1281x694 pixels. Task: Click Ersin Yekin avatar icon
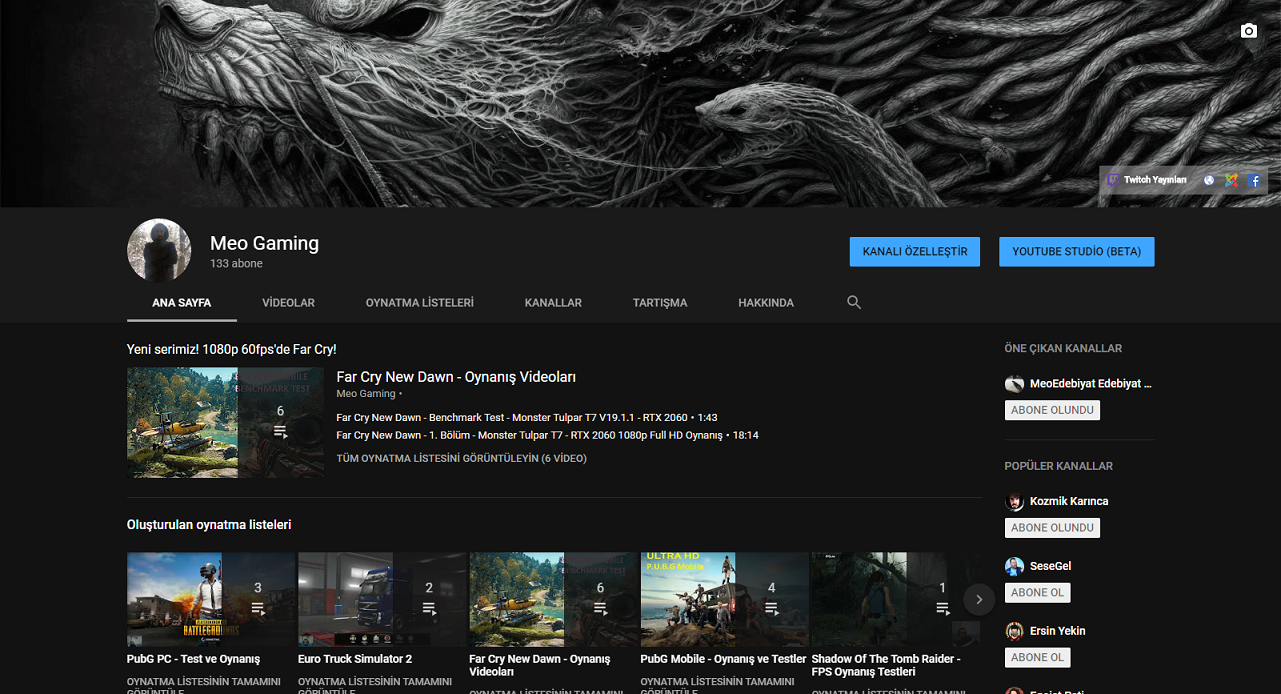click(1014, 632)
